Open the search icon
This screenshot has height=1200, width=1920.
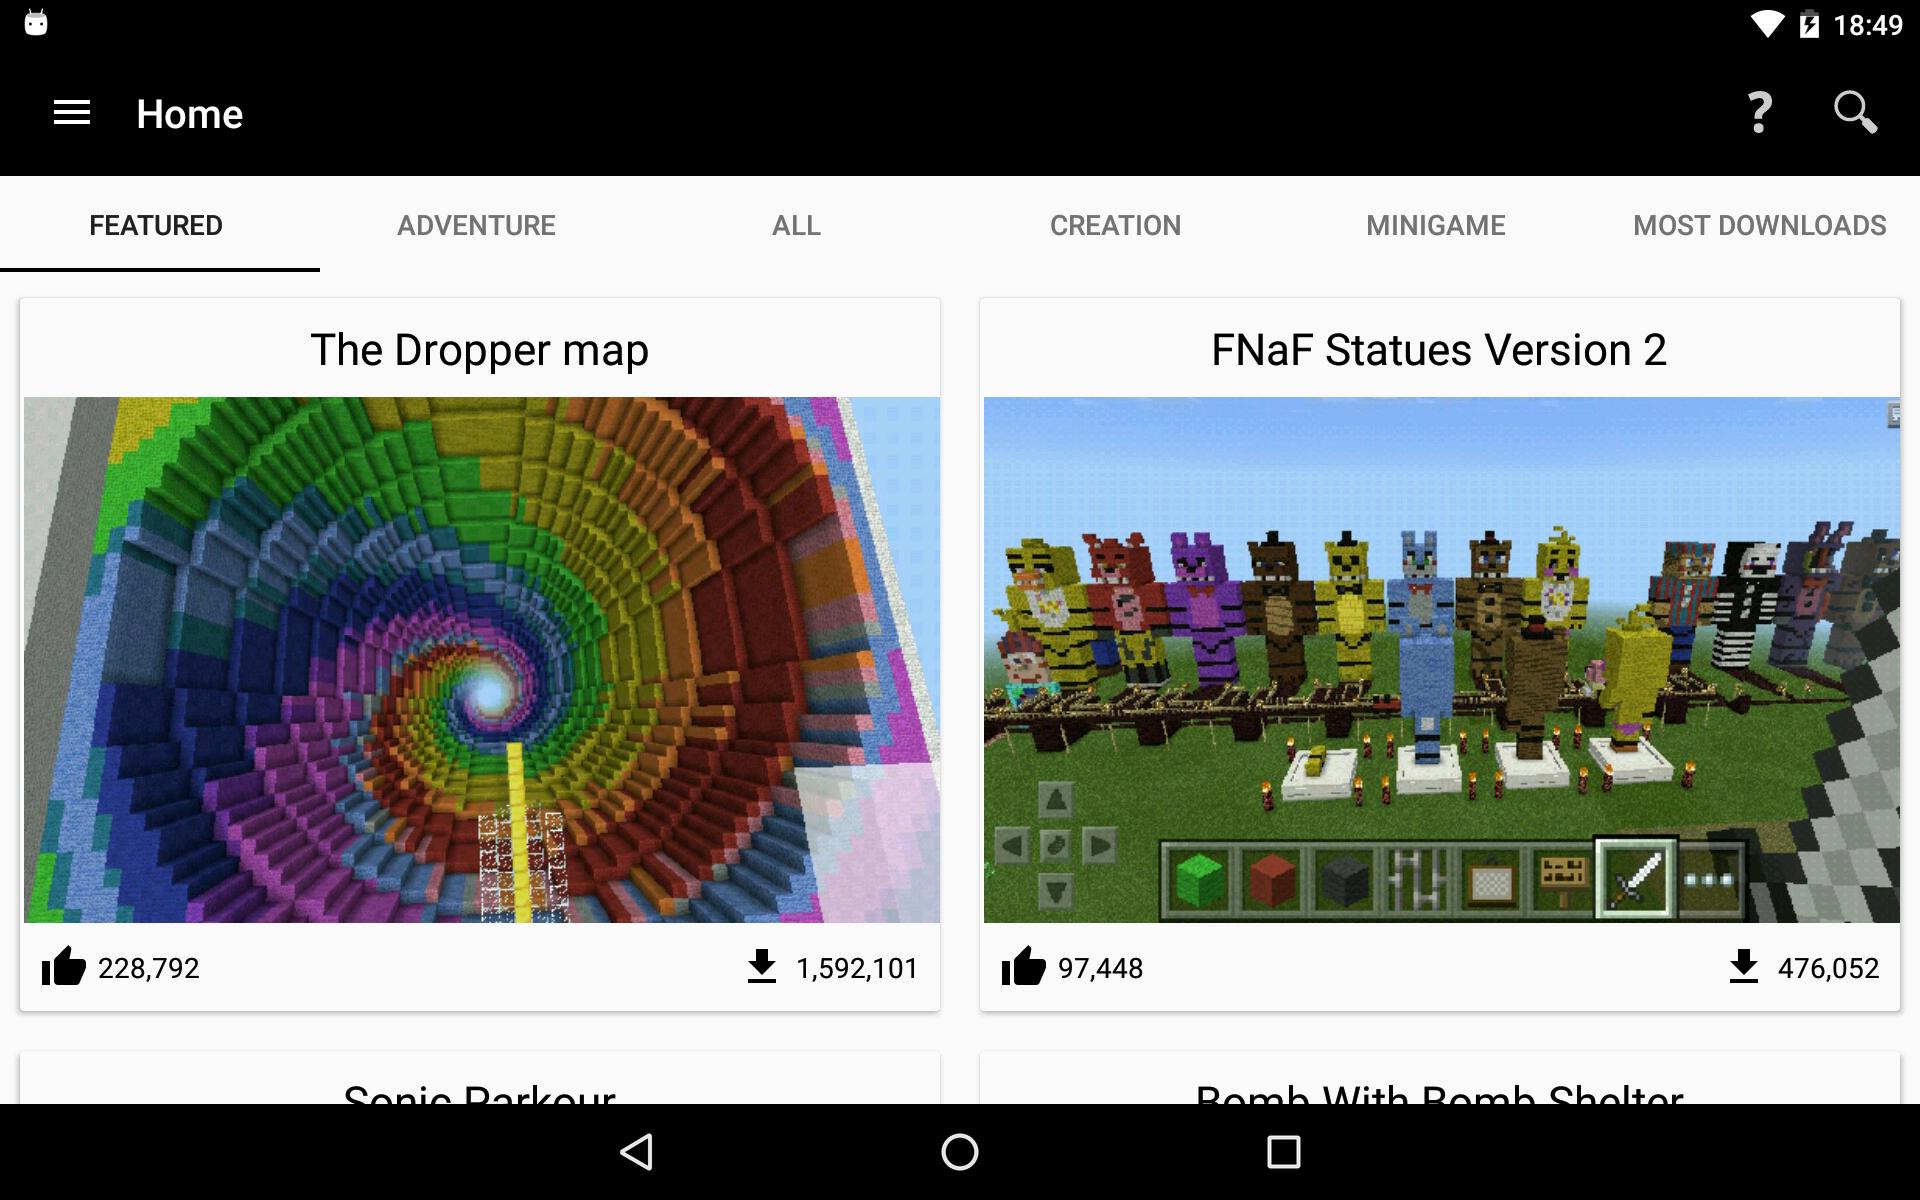tap(1859, 113)
